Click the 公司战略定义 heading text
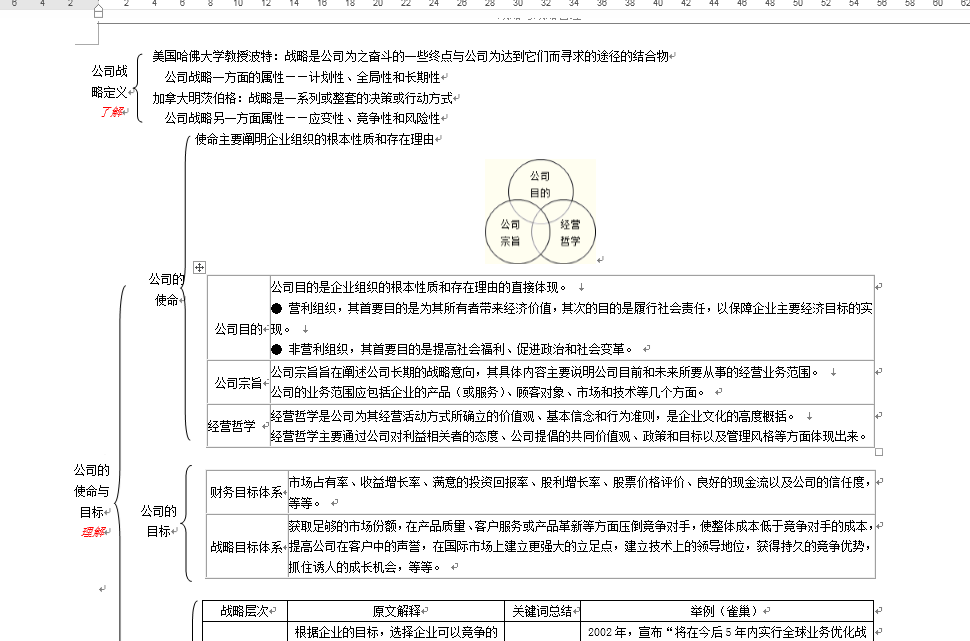This screenshot has height=641, width=970. pyautogui.click(x=109, y=82)
